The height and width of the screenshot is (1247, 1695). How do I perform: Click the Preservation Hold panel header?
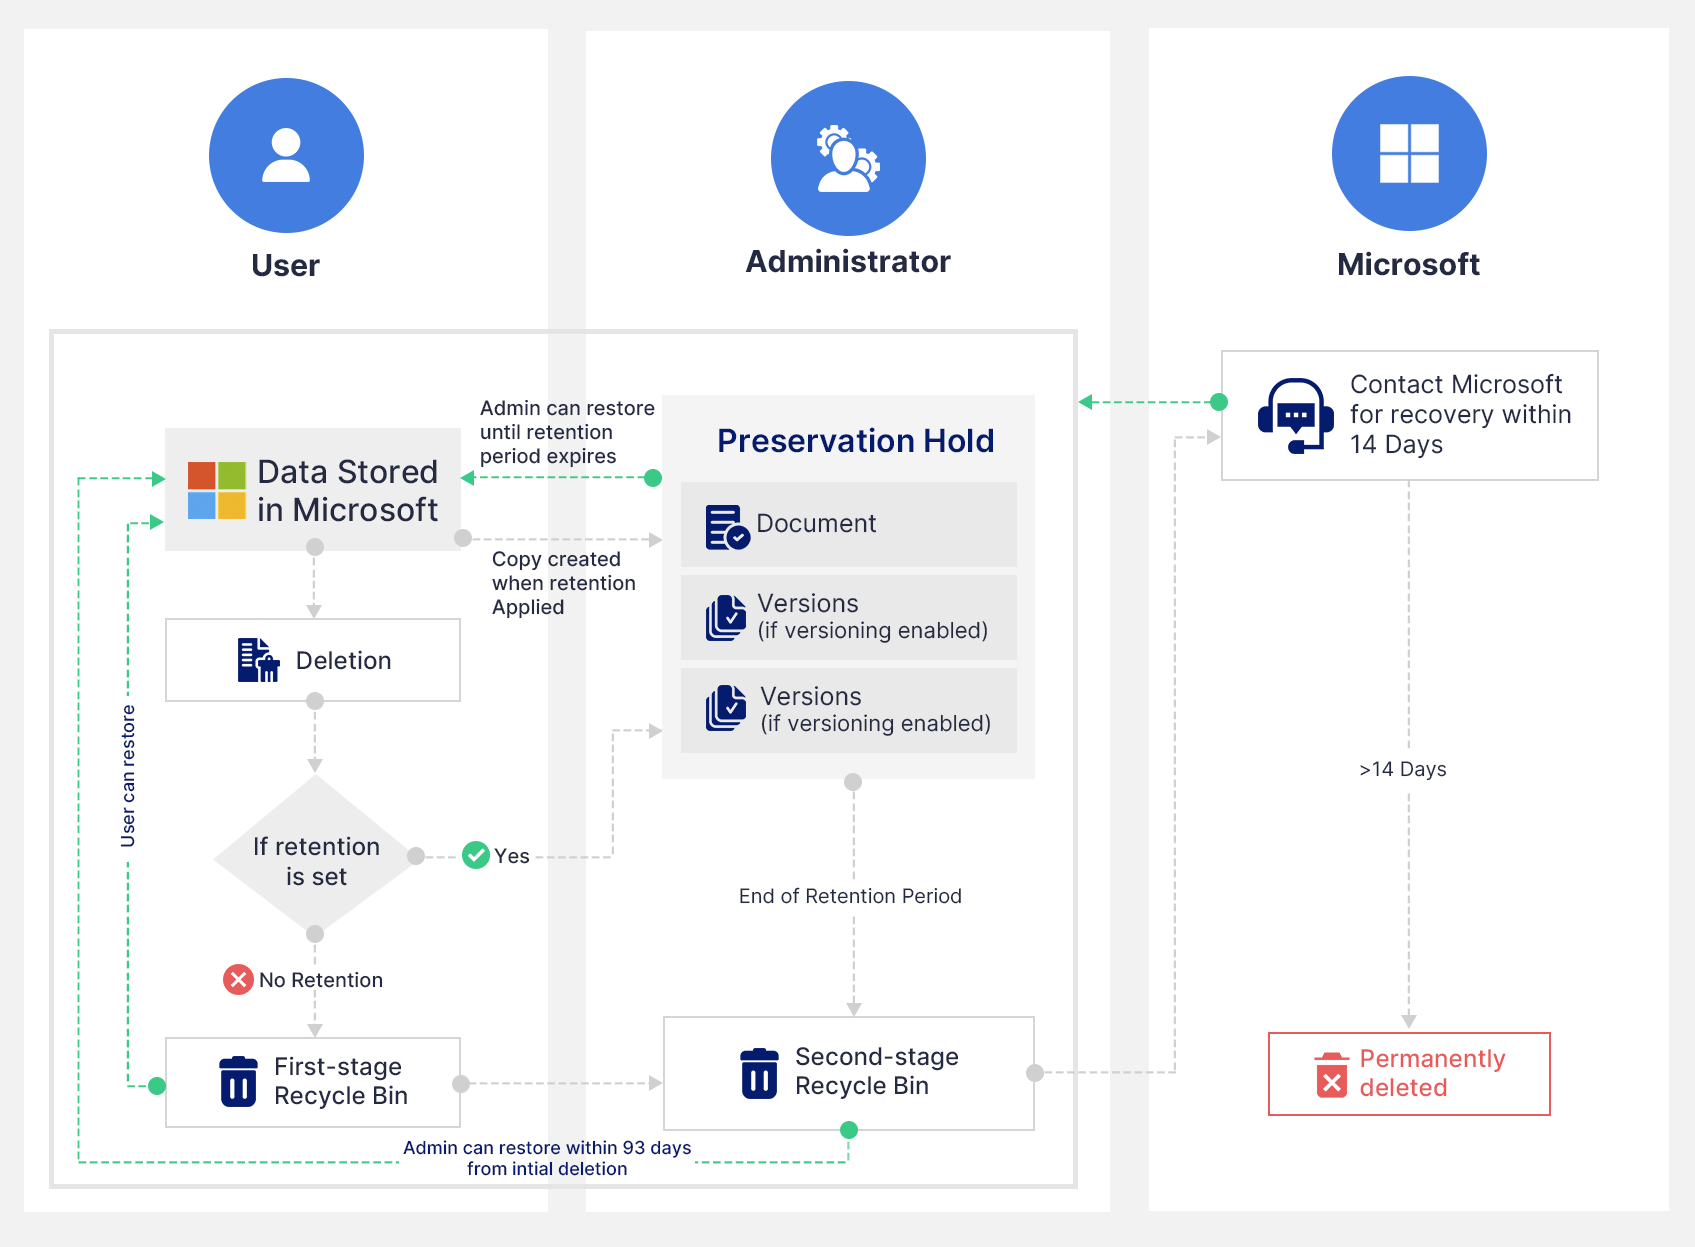click(855, 440)
